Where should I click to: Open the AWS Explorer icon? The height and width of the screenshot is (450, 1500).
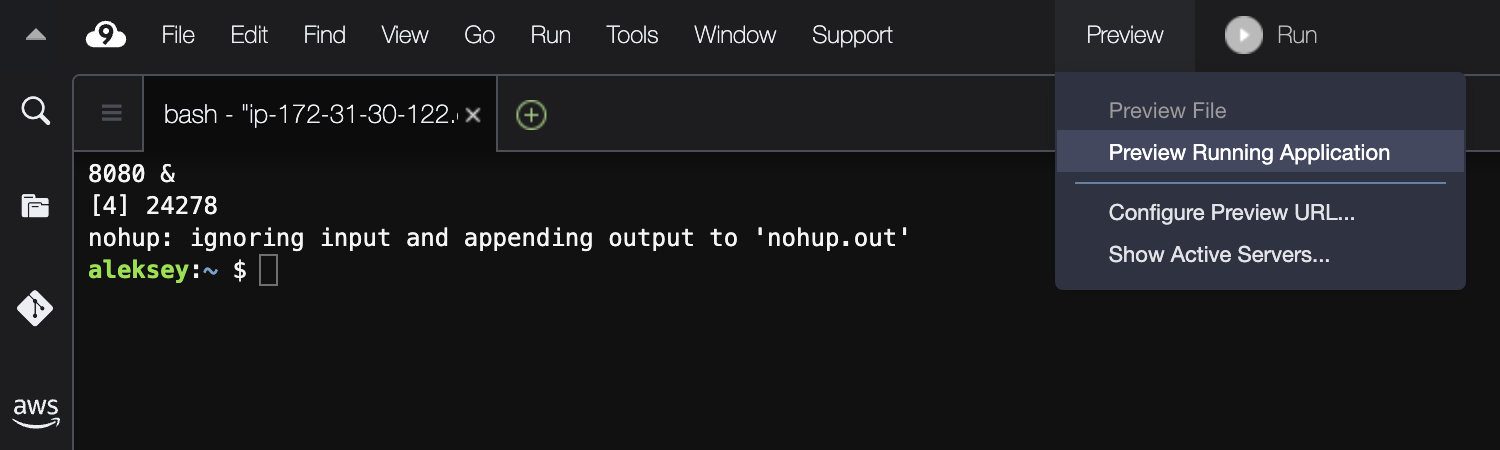(36, 412)
